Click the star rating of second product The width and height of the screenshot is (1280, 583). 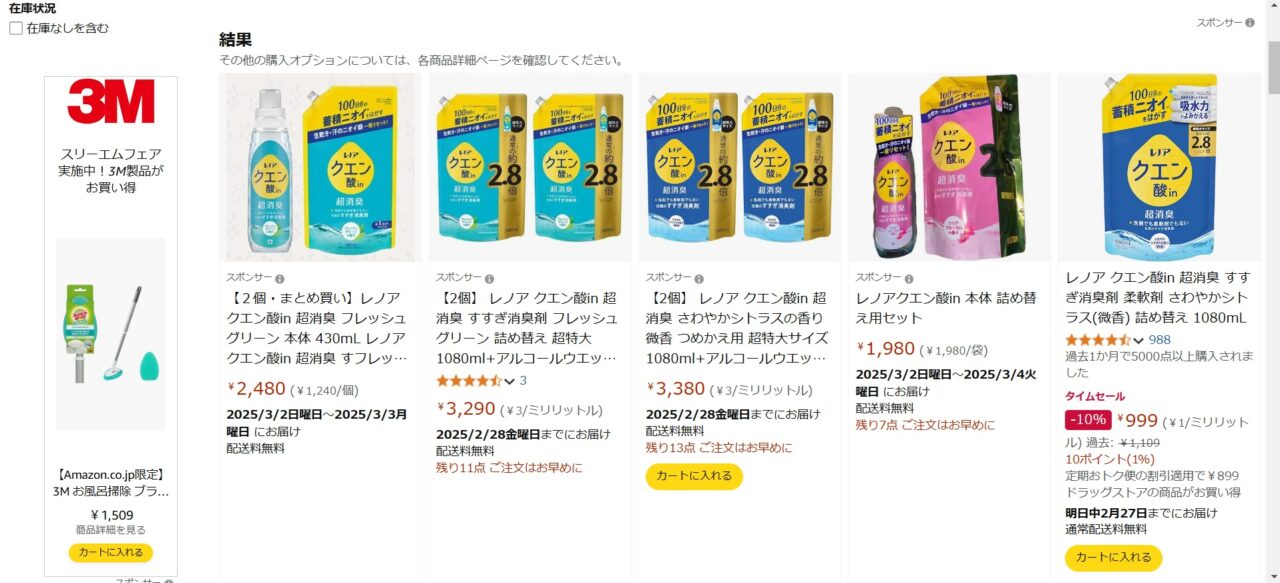click(469, 381)
